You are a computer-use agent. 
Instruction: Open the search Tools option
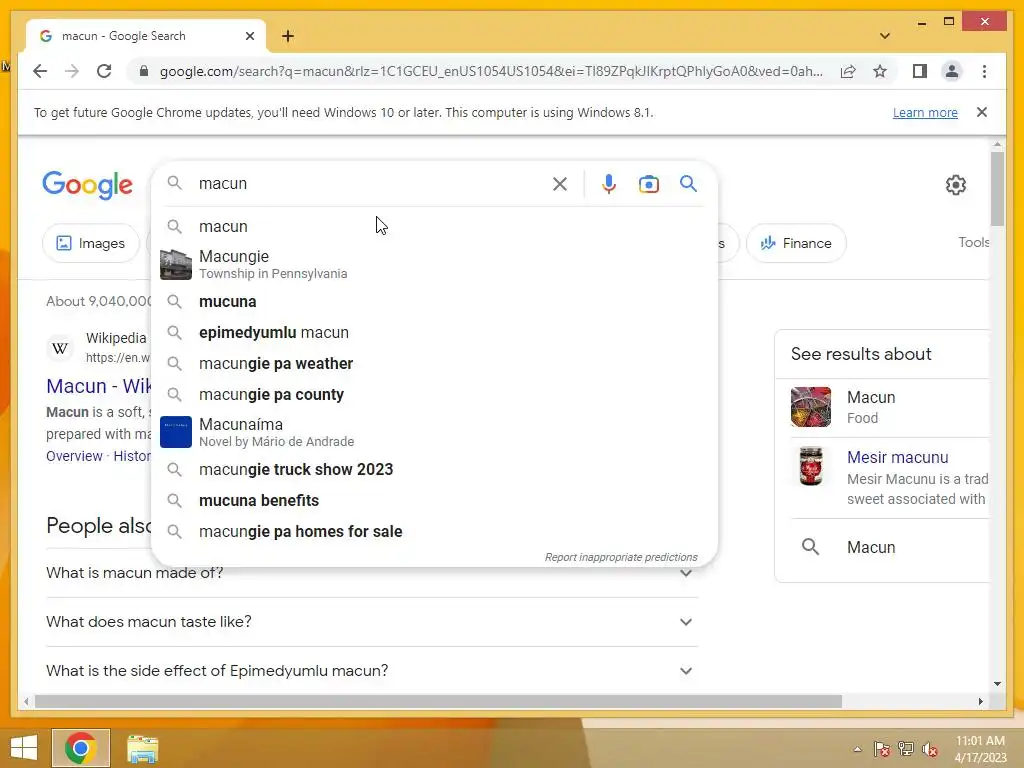pyautogui.click(x=973, y=242)
